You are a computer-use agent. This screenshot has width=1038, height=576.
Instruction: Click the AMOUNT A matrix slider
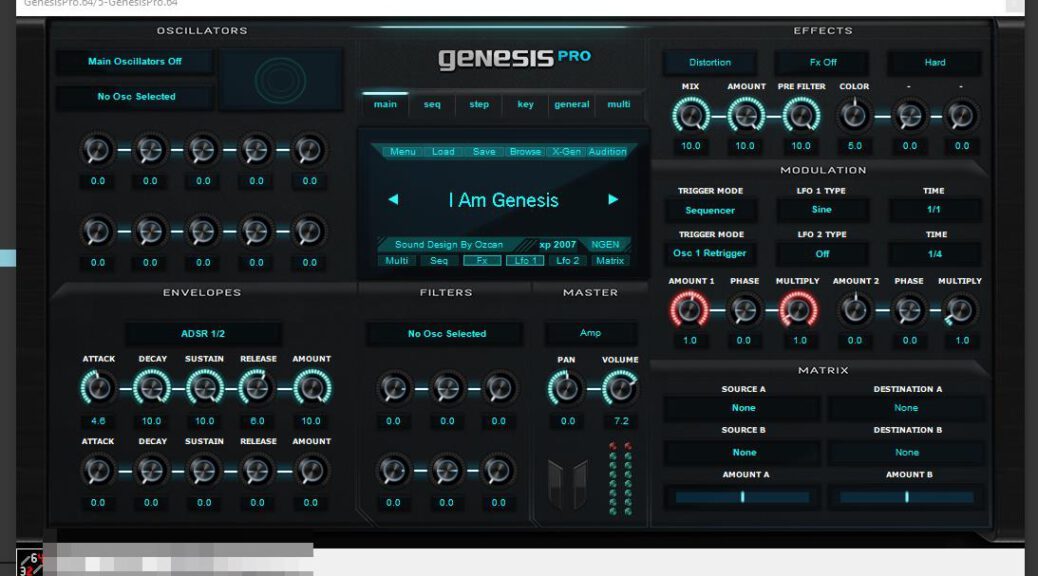click(743, 497)
